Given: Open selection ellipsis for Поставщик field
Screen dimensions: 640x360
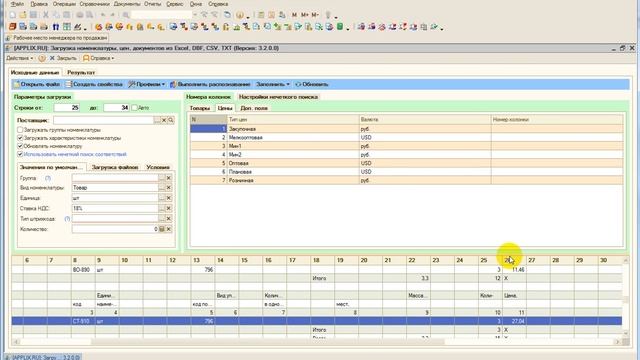Looking at the screenshot, I should click(x=157, y=120).
